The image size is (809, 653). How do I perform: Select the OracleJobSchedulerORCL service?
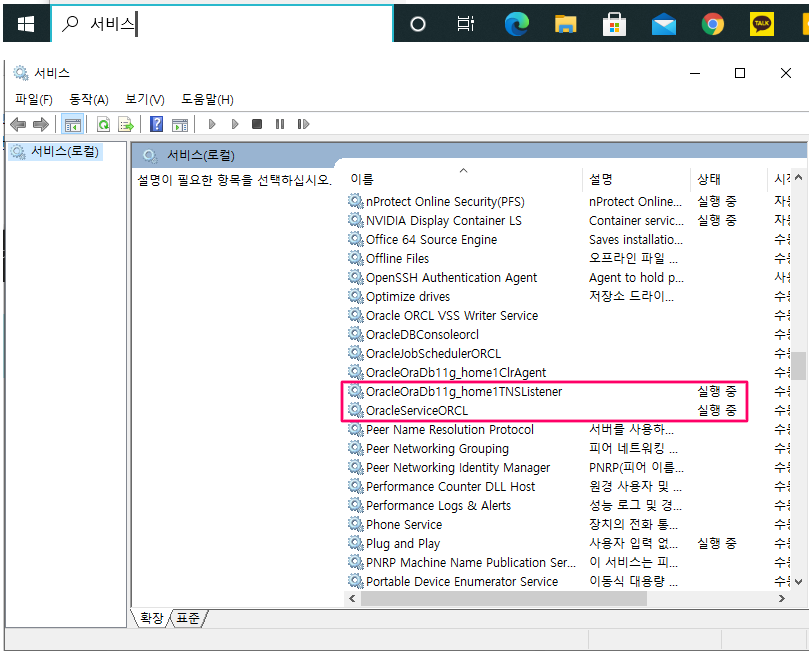(x=433, y=354)
